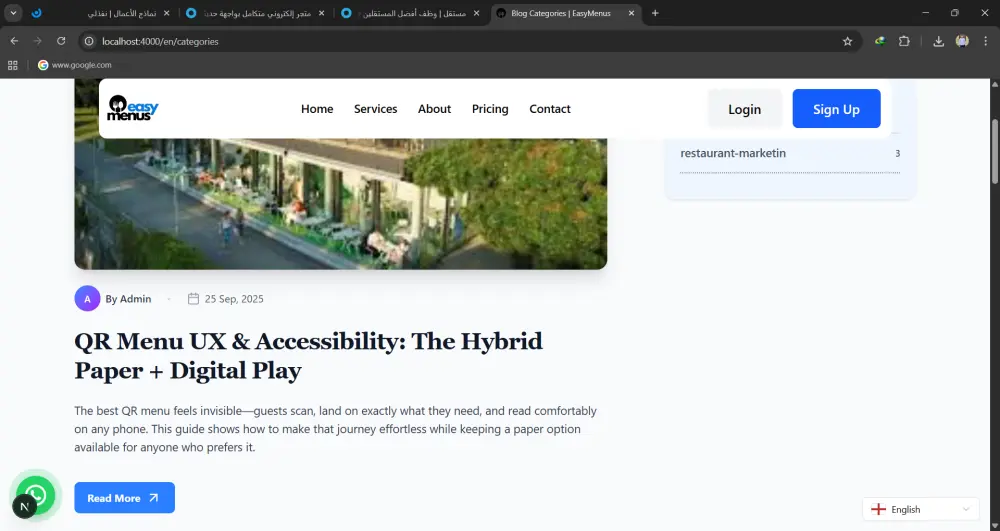Open the tab search dropdown arrow

tap(13, 13)
